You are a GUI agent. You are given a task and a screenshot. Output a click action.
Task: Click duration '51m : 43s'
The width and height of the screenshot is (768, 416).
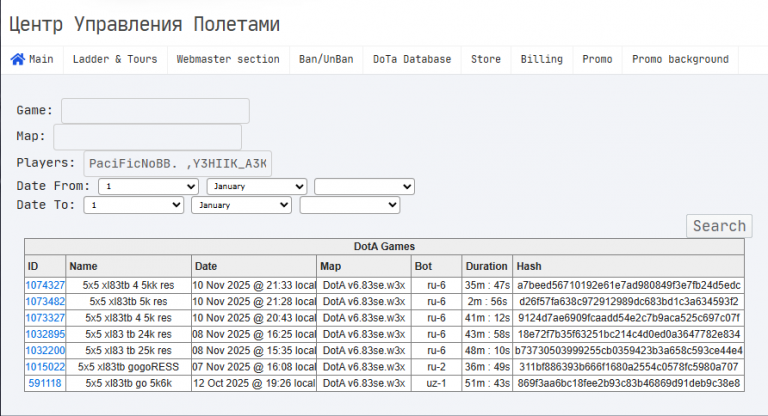(x=487, y=383)
